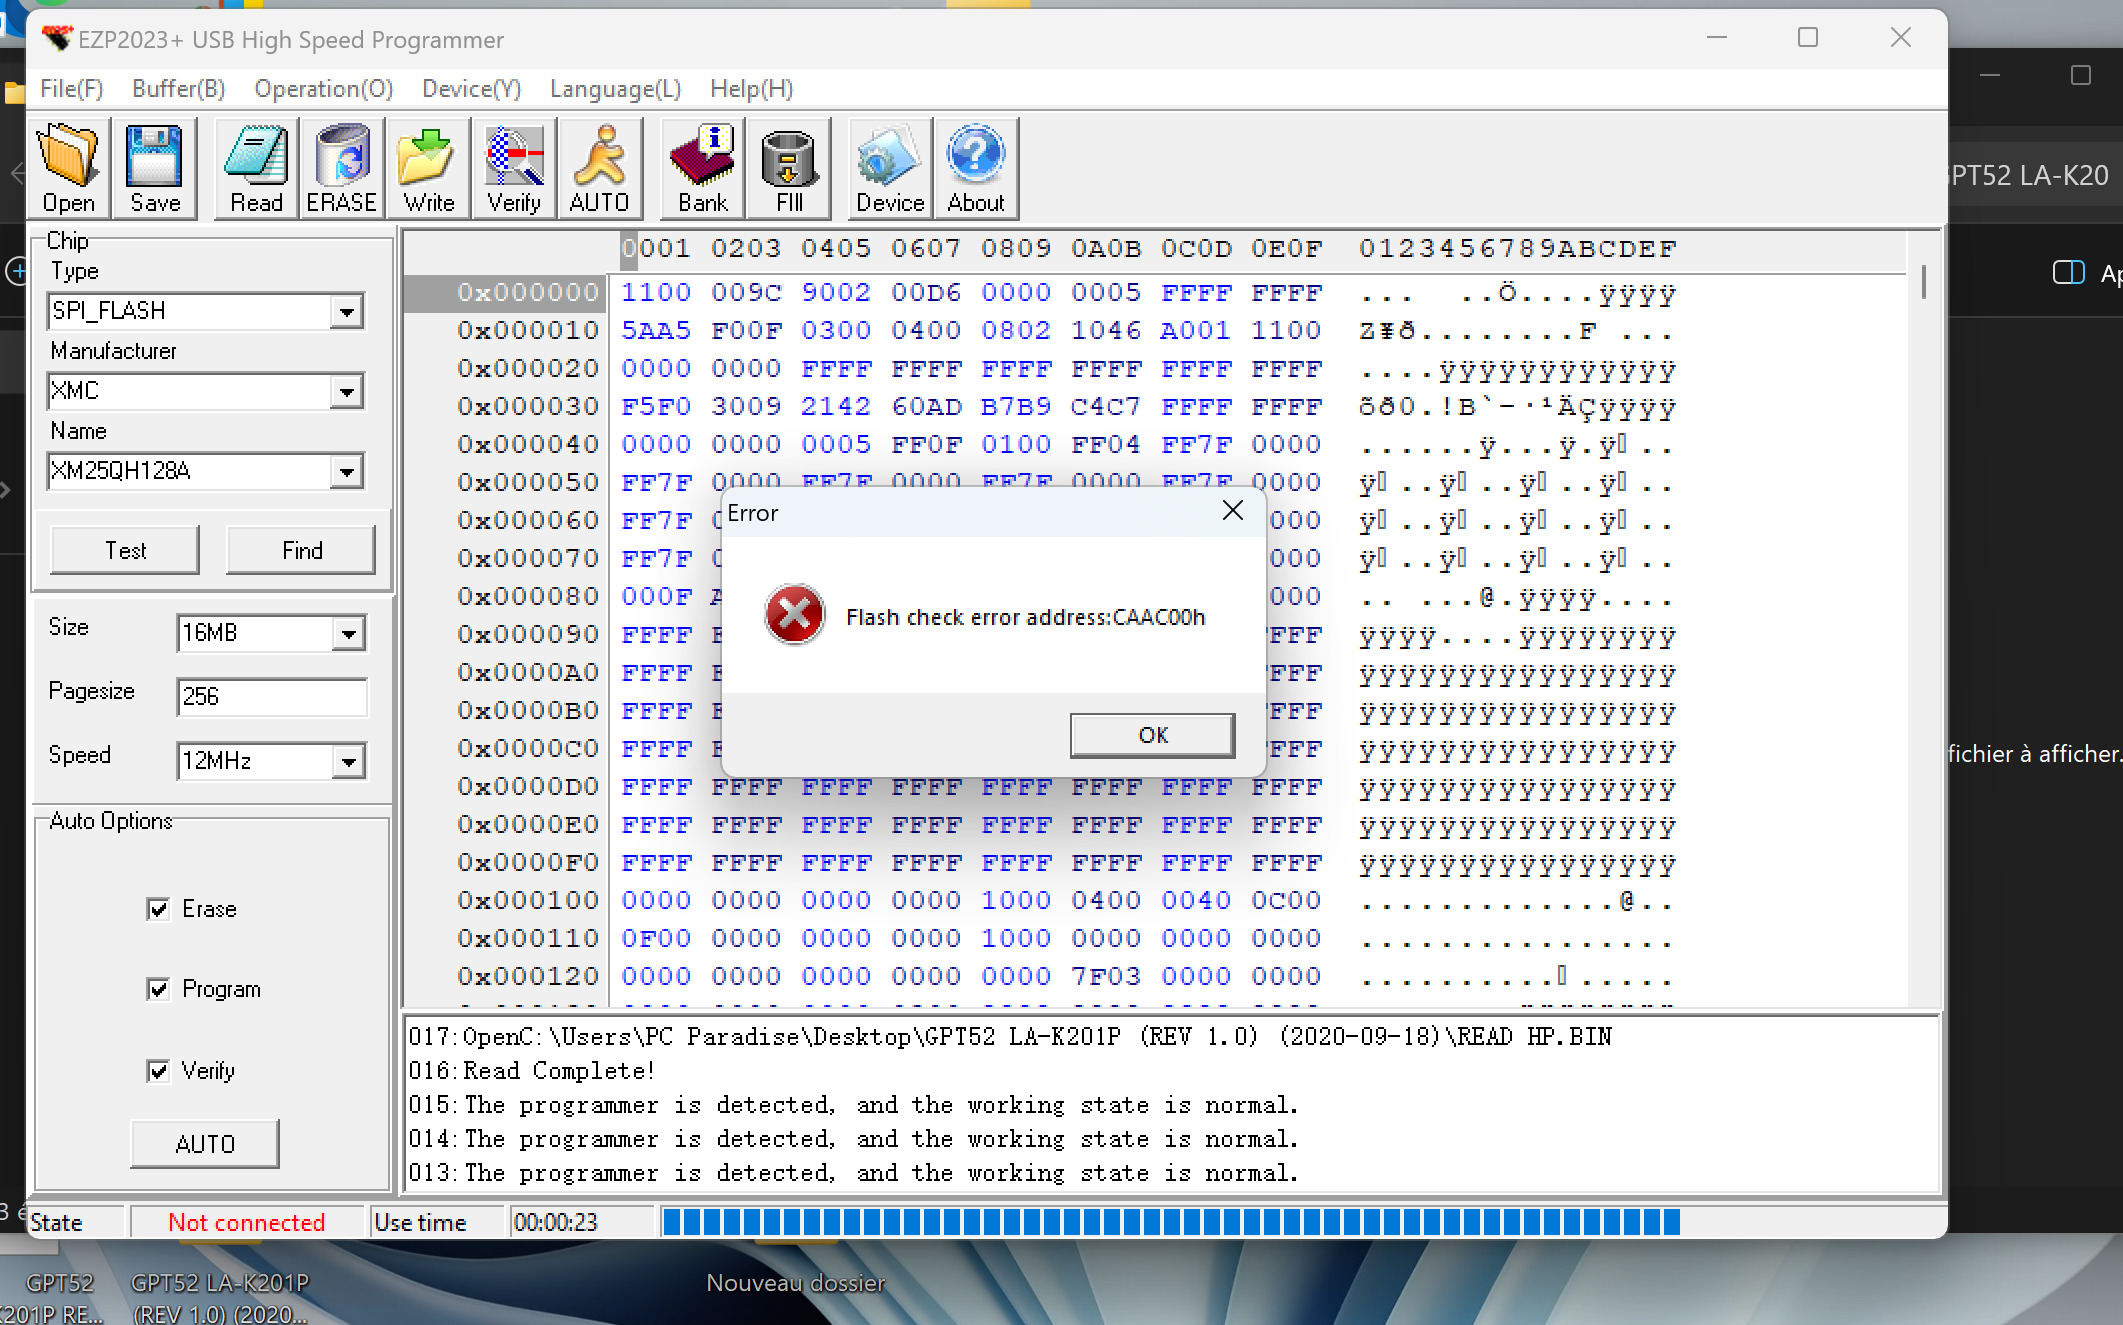Disable the Verify auto option checkbox
Image resolution: width=2123 pixels, height=1325 pixels.
coord(158,1071)
